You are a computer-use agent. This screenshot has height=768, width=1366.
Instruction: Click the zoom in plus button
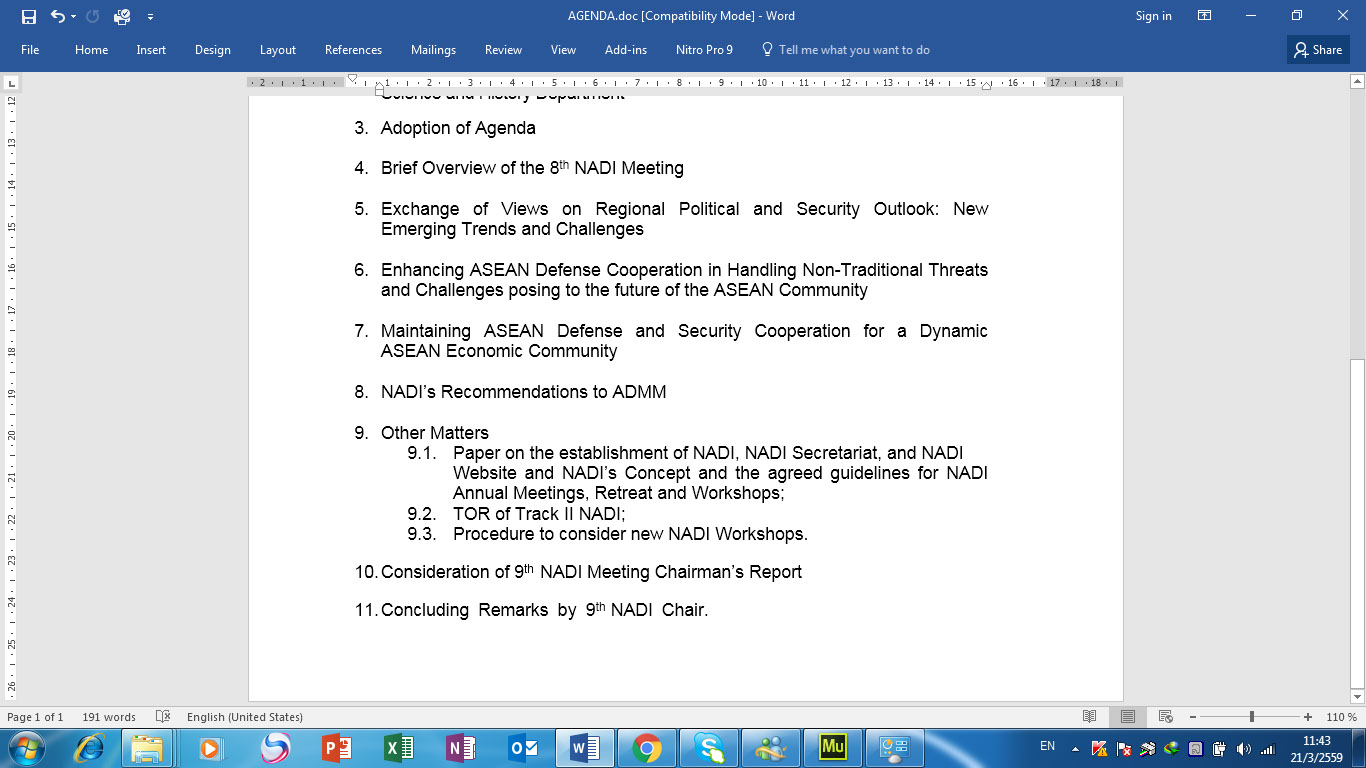(x=1308, y=717)
